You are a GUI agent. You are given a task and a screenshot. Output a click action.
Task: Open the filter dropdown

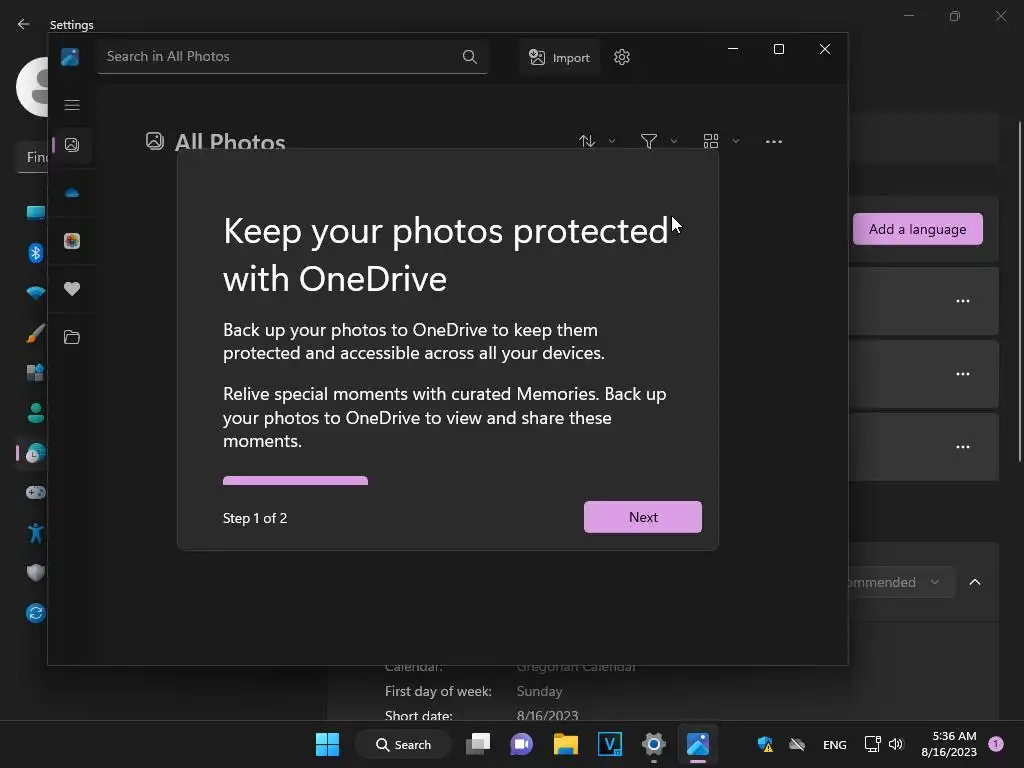pyautogui.click(x=658, y=141)
